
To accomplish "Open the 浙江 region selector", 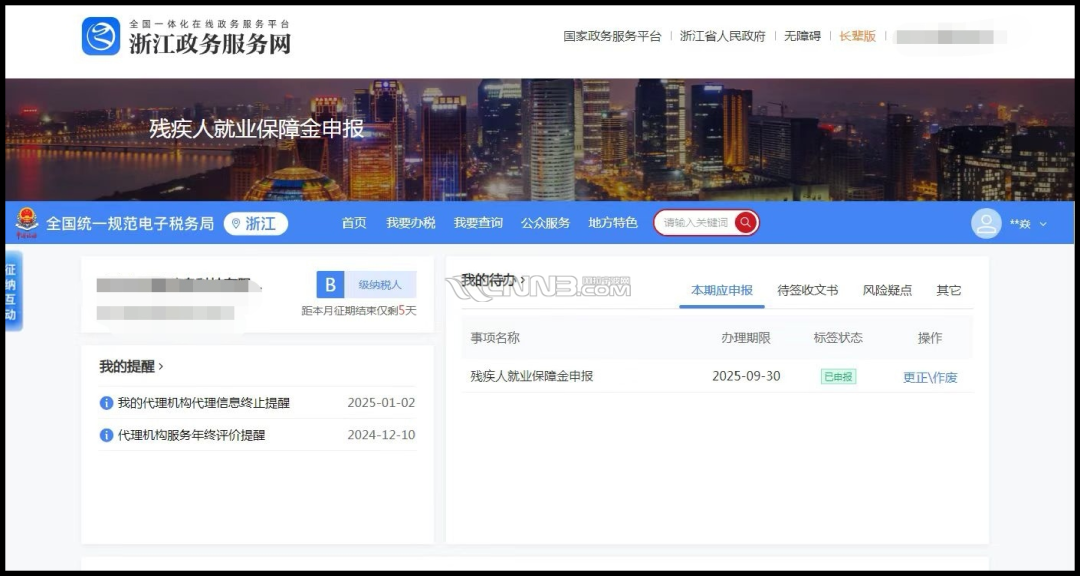I will point(255,224).
